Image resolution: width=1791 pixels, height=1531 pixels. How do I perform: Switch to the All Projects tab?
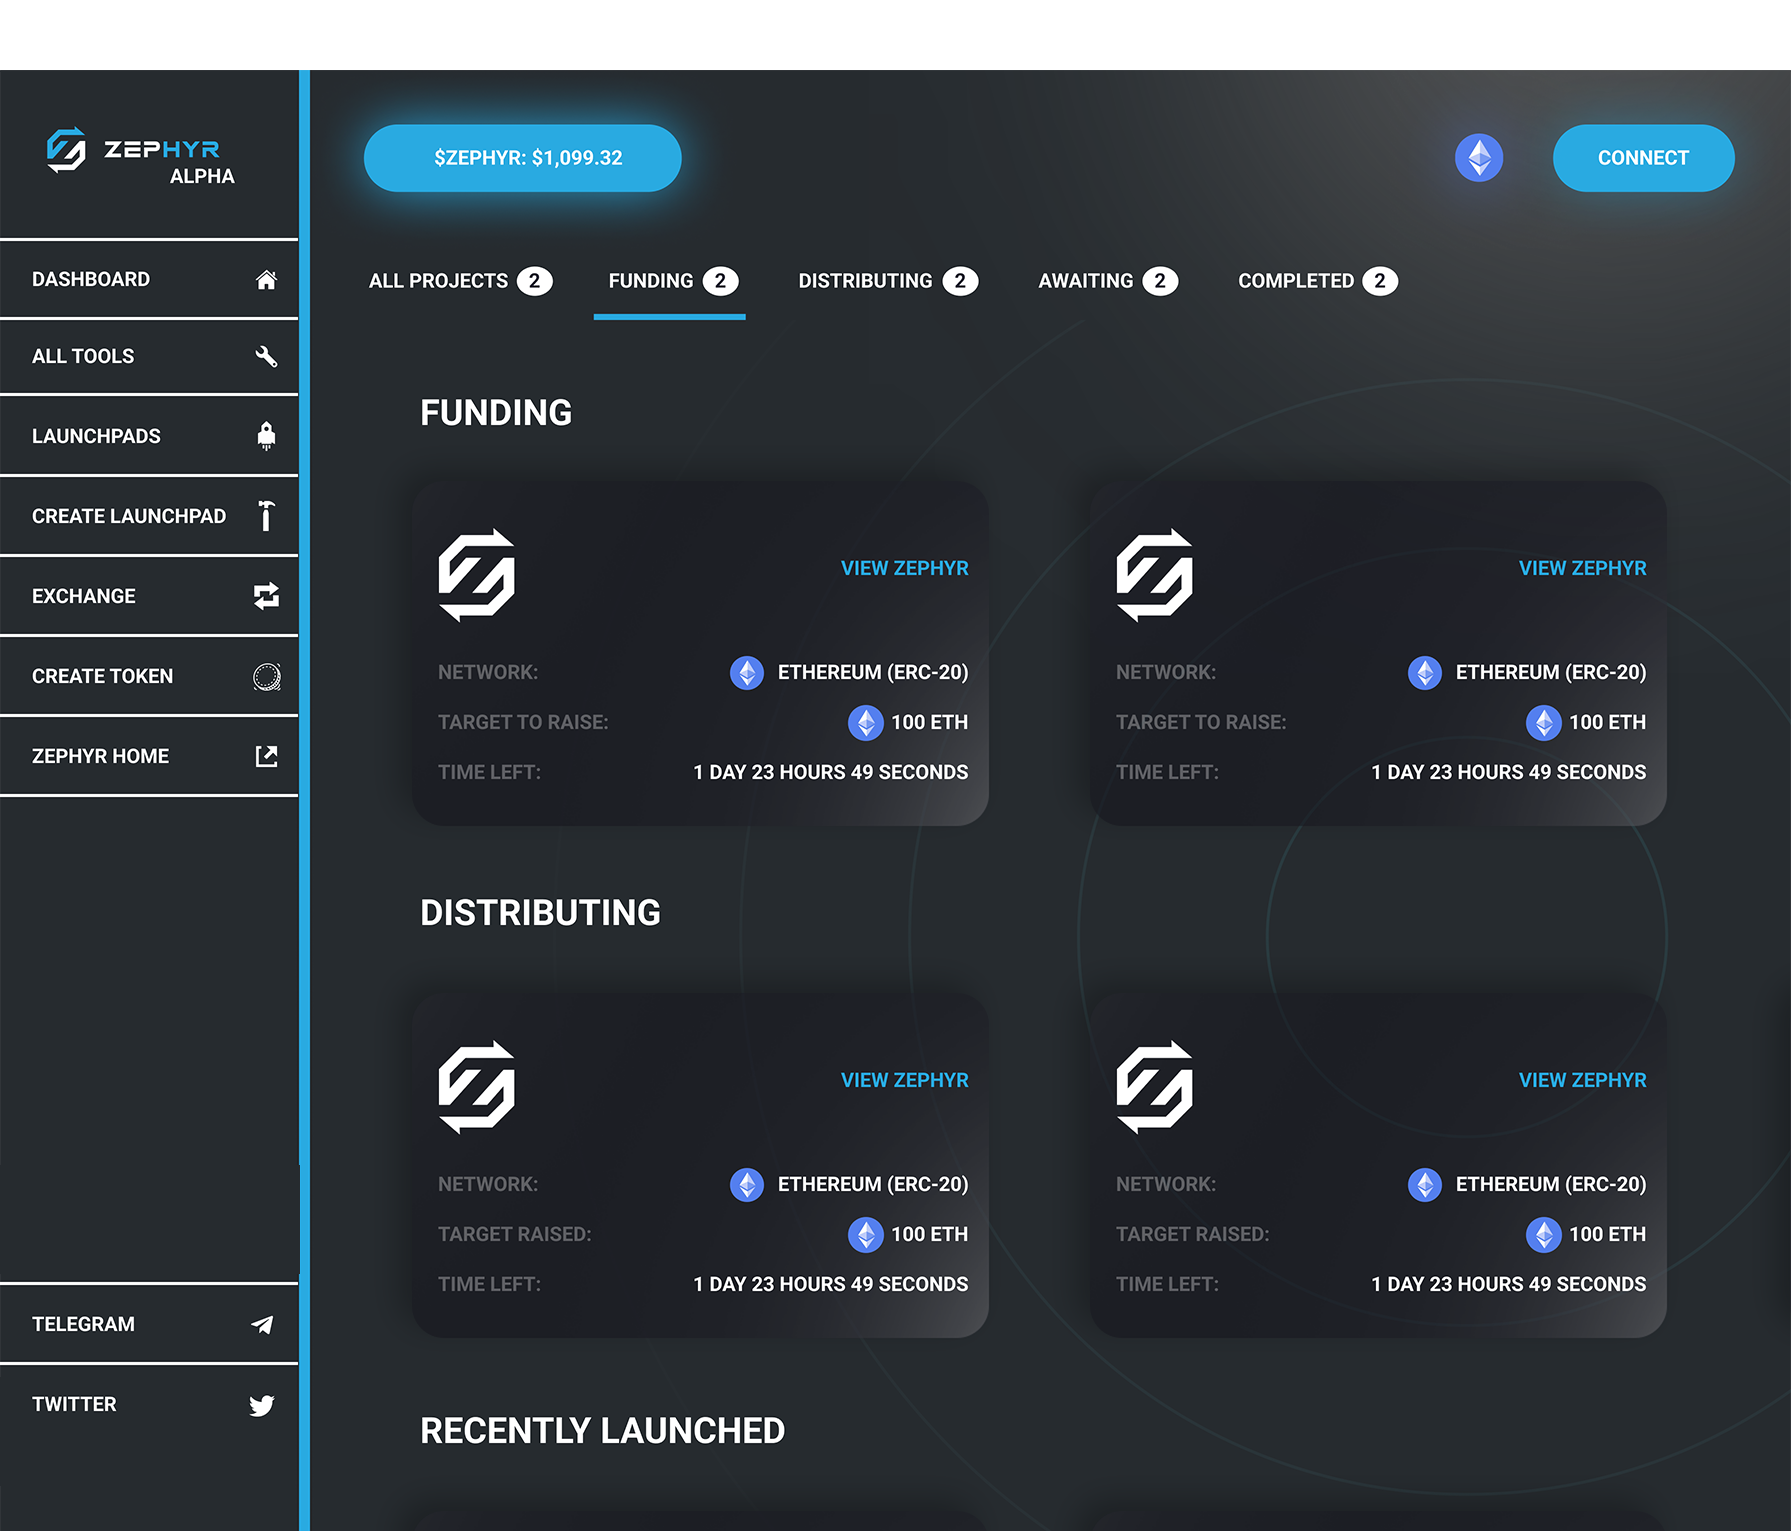click(459, 281)
